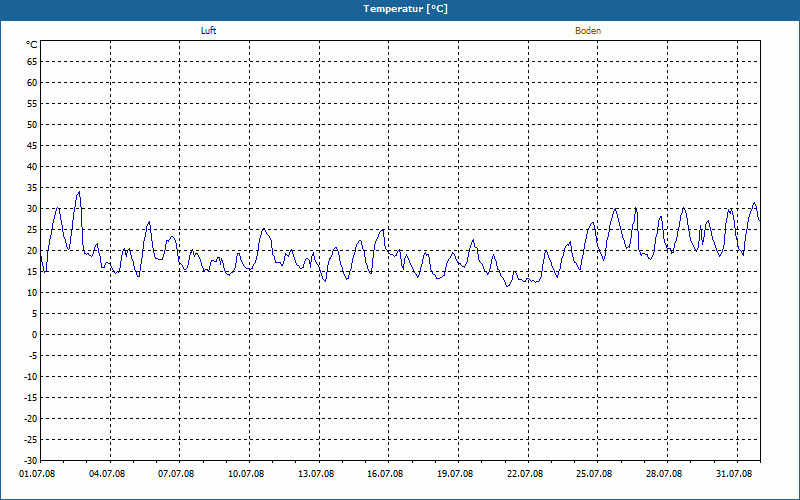Image resolution: width=800 pixels, height=500 pixels.
Task: Click the 60 y-axis value
Action: point(32,83)
